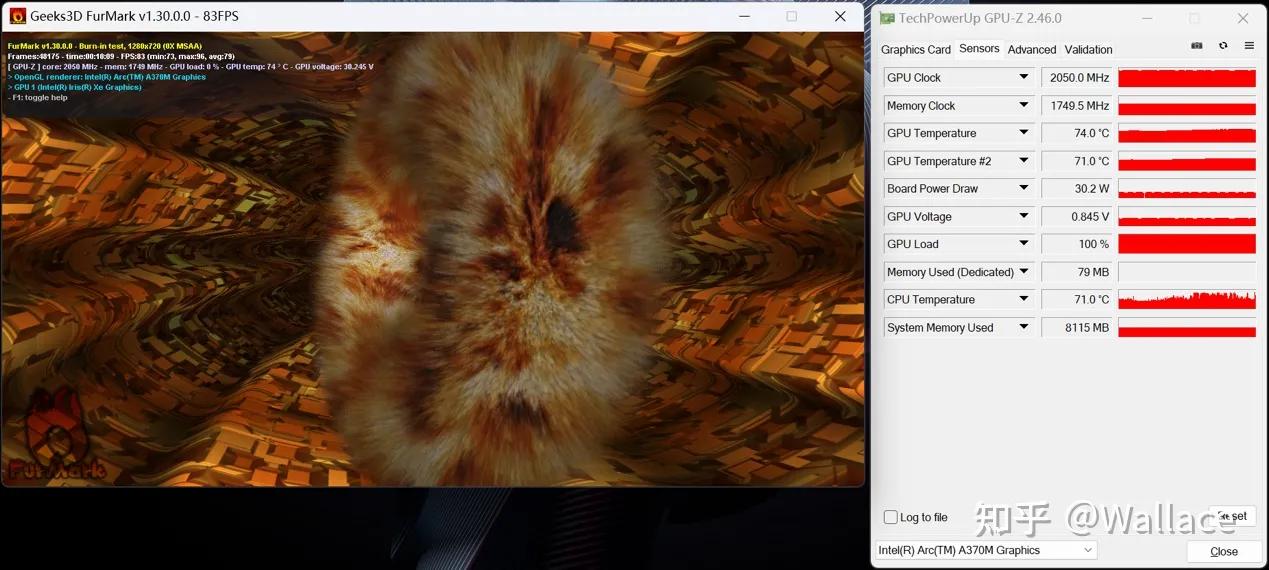Maximize the FurMark window

tap(792, 16)
